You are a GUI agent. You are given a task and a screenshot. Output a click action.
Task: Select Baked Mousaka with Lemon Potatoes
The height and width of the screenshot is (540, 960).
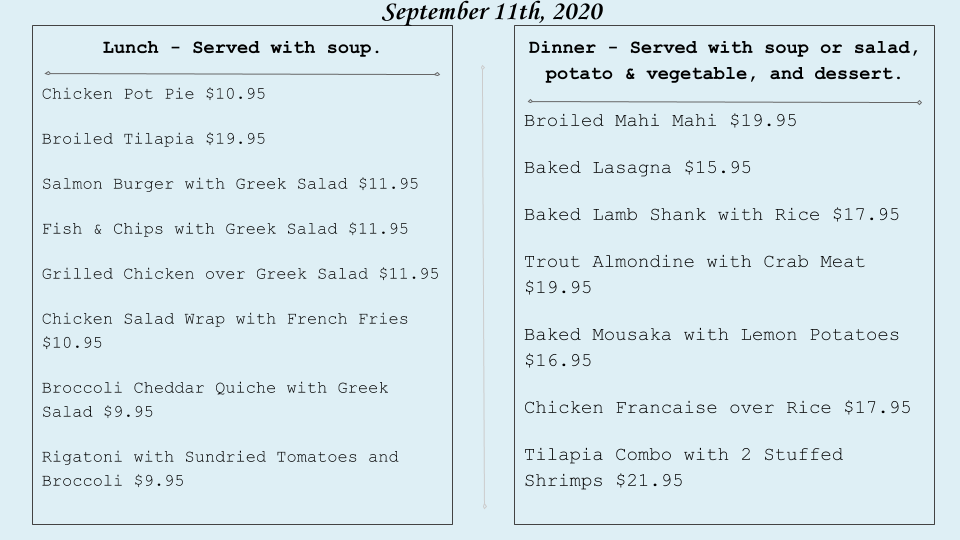pos(711,348)
